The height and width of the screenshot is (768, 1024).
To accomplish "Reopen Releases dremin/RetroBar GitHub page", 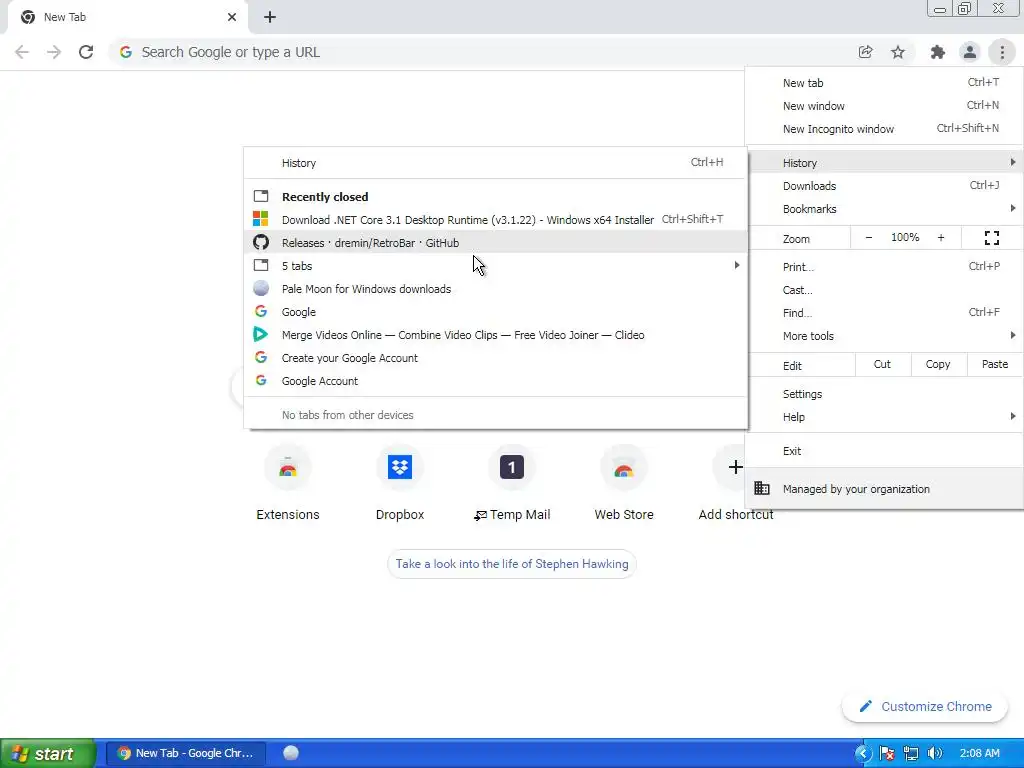I will (496, 243).
